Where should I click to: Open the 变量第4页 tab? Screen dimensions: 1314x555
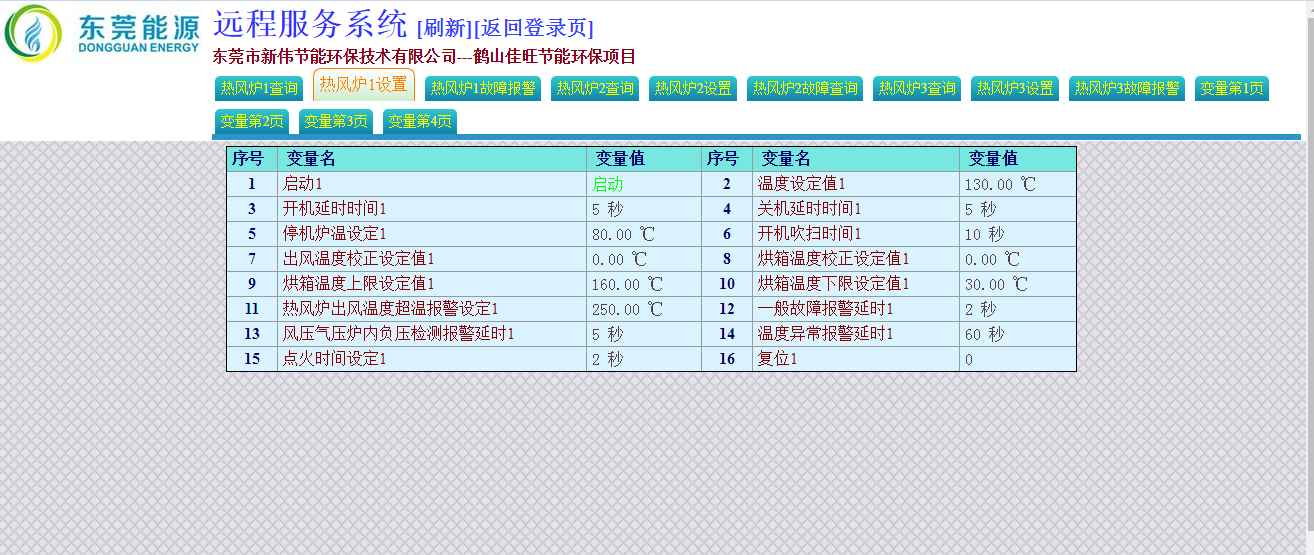tap(420, 122)
